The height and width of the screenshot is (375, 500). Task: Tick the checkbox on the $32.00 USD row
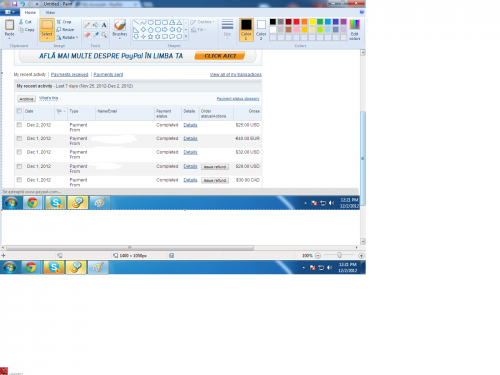[19, 152]
